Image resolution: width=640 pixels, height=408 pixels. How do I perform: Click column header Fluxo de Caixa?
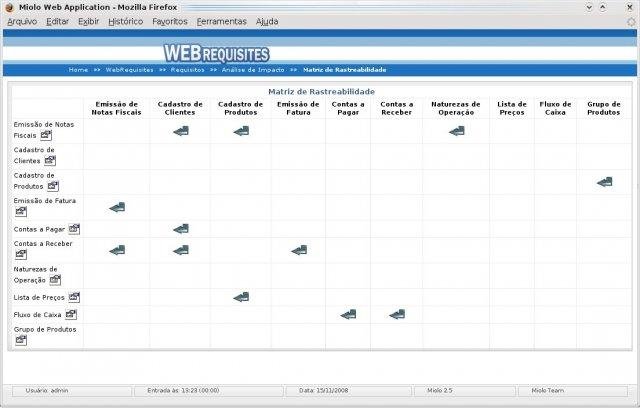[x=555, y=108]
